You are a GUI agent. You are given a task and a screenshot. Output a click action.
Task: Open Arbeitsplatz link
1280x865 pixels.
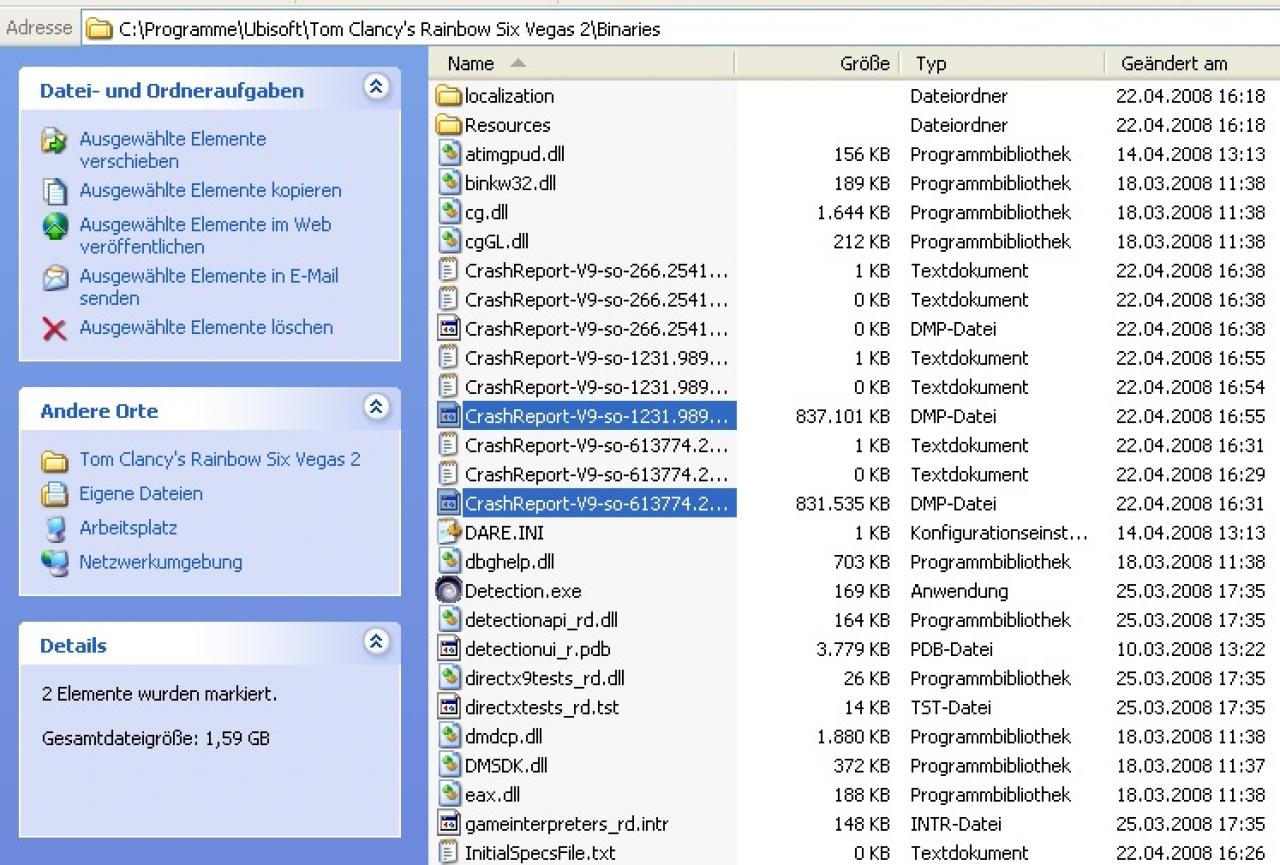coord(128,527)
